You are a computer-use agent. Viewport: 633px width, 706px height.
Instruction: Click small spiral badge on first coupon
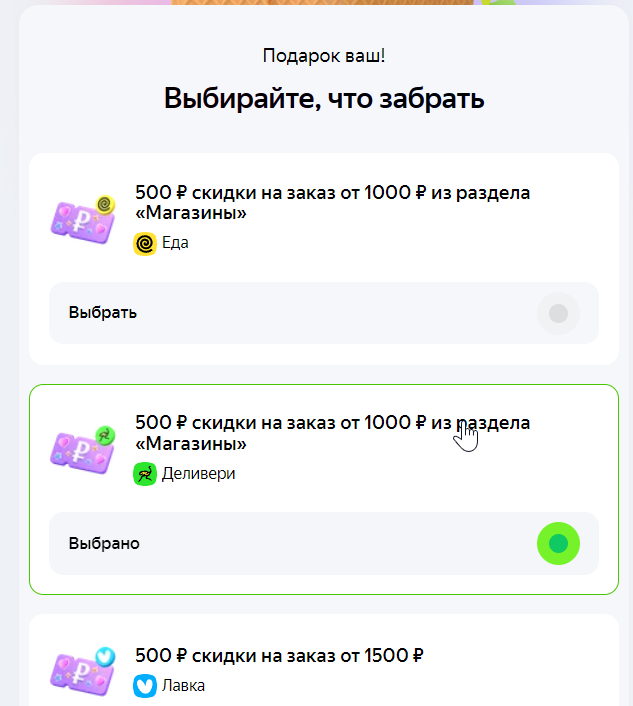tap(105, 205)
